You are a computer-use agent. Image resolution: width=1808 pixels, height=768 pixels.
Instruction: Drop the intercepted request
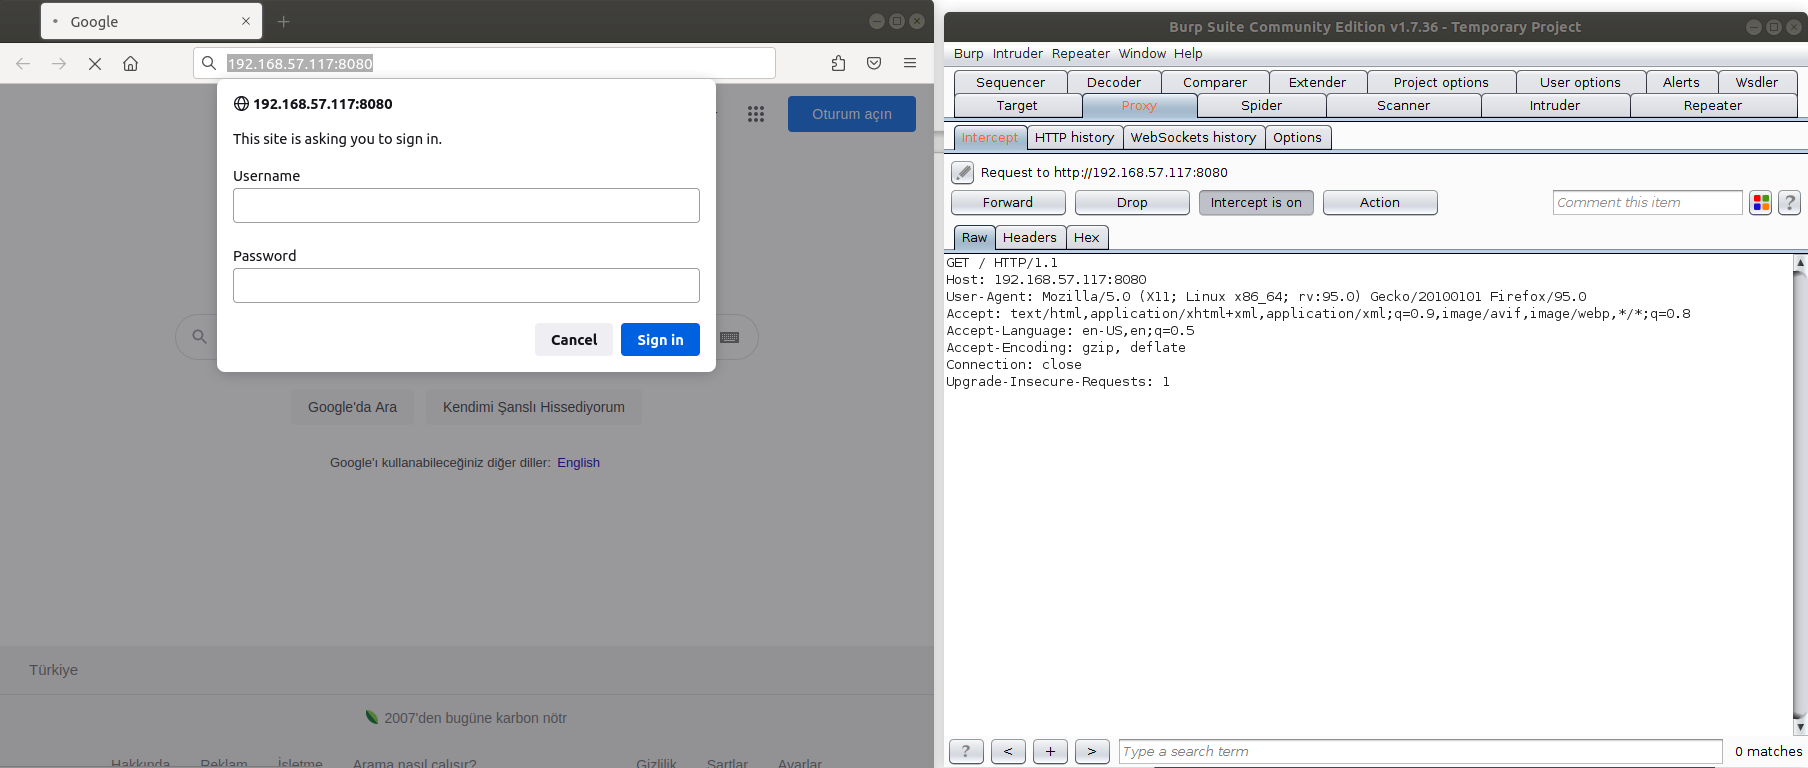pyautogui.click(x=1132, y=202)
